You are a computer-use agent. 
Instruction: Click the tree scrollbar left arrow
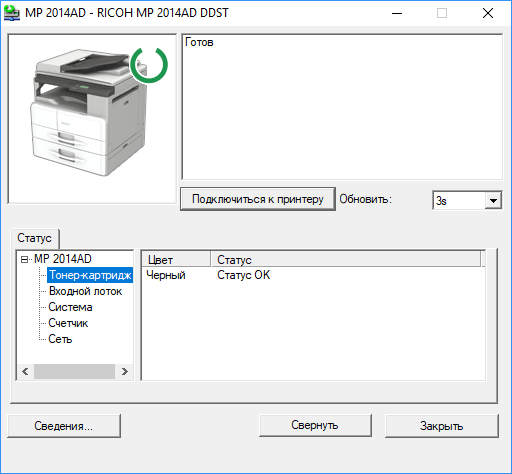click(25, 371)
